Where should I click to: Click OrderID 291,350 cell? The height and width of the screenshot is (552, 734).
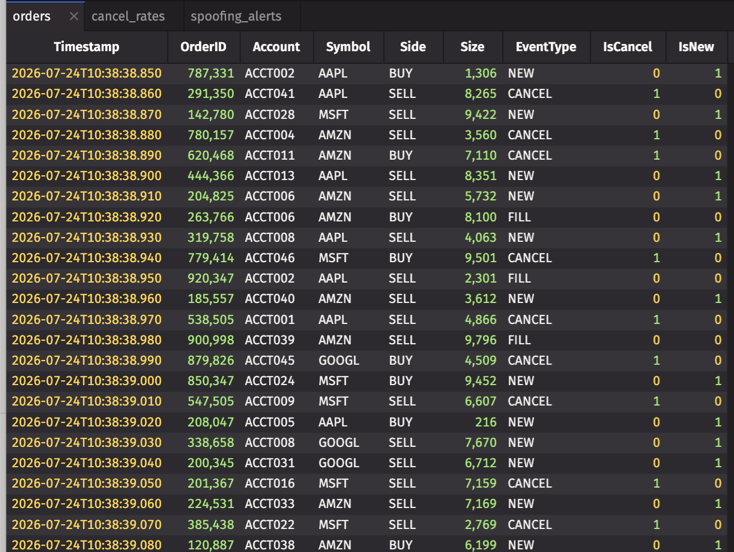click(203, 94)
